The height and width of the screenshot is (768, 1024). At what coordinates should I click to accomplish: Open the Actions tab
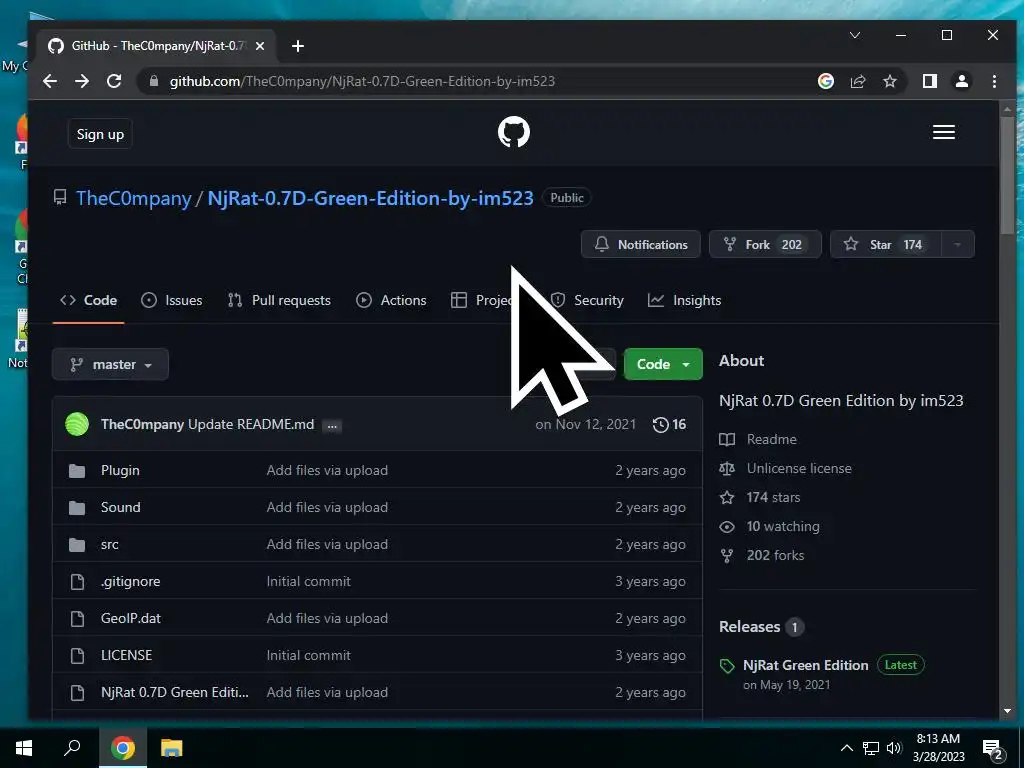[391, 300]
